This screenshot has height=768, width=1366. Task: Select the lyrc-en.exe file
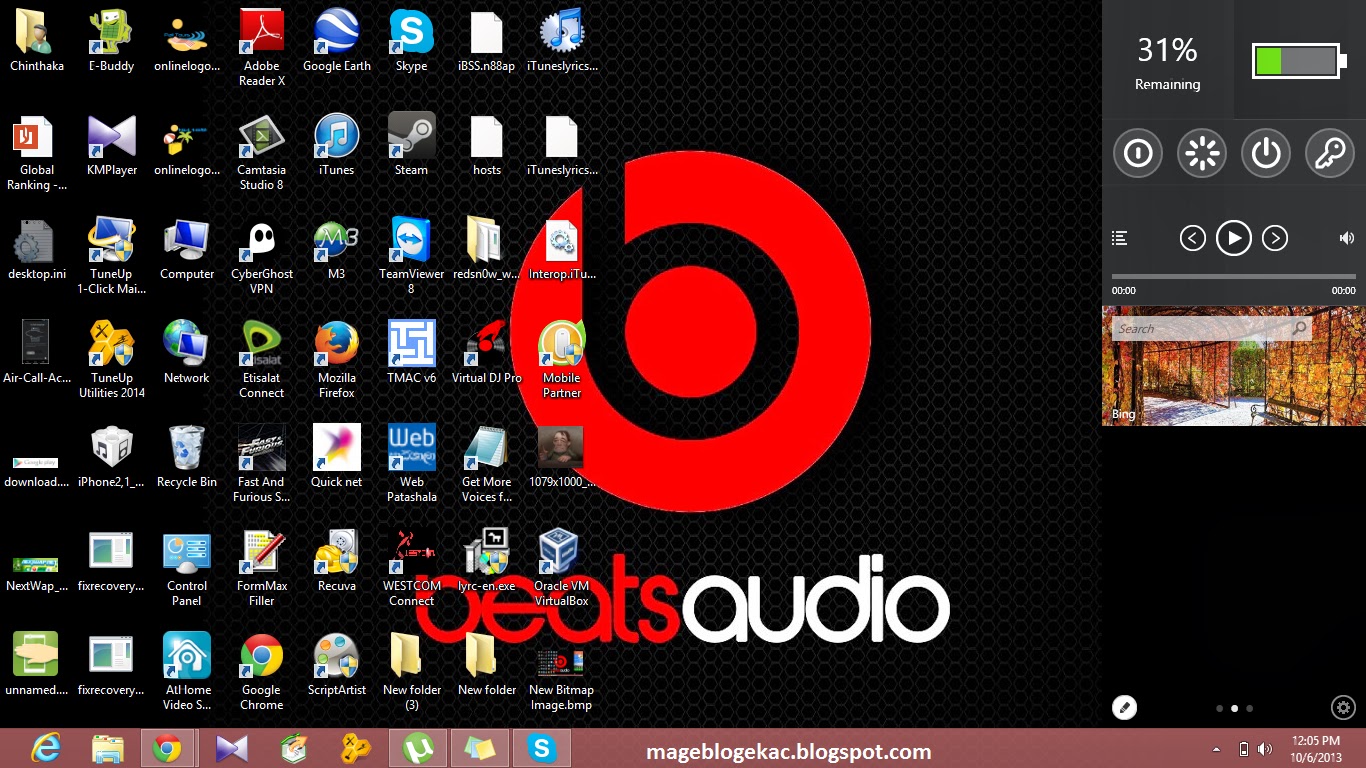click(487, 560)
